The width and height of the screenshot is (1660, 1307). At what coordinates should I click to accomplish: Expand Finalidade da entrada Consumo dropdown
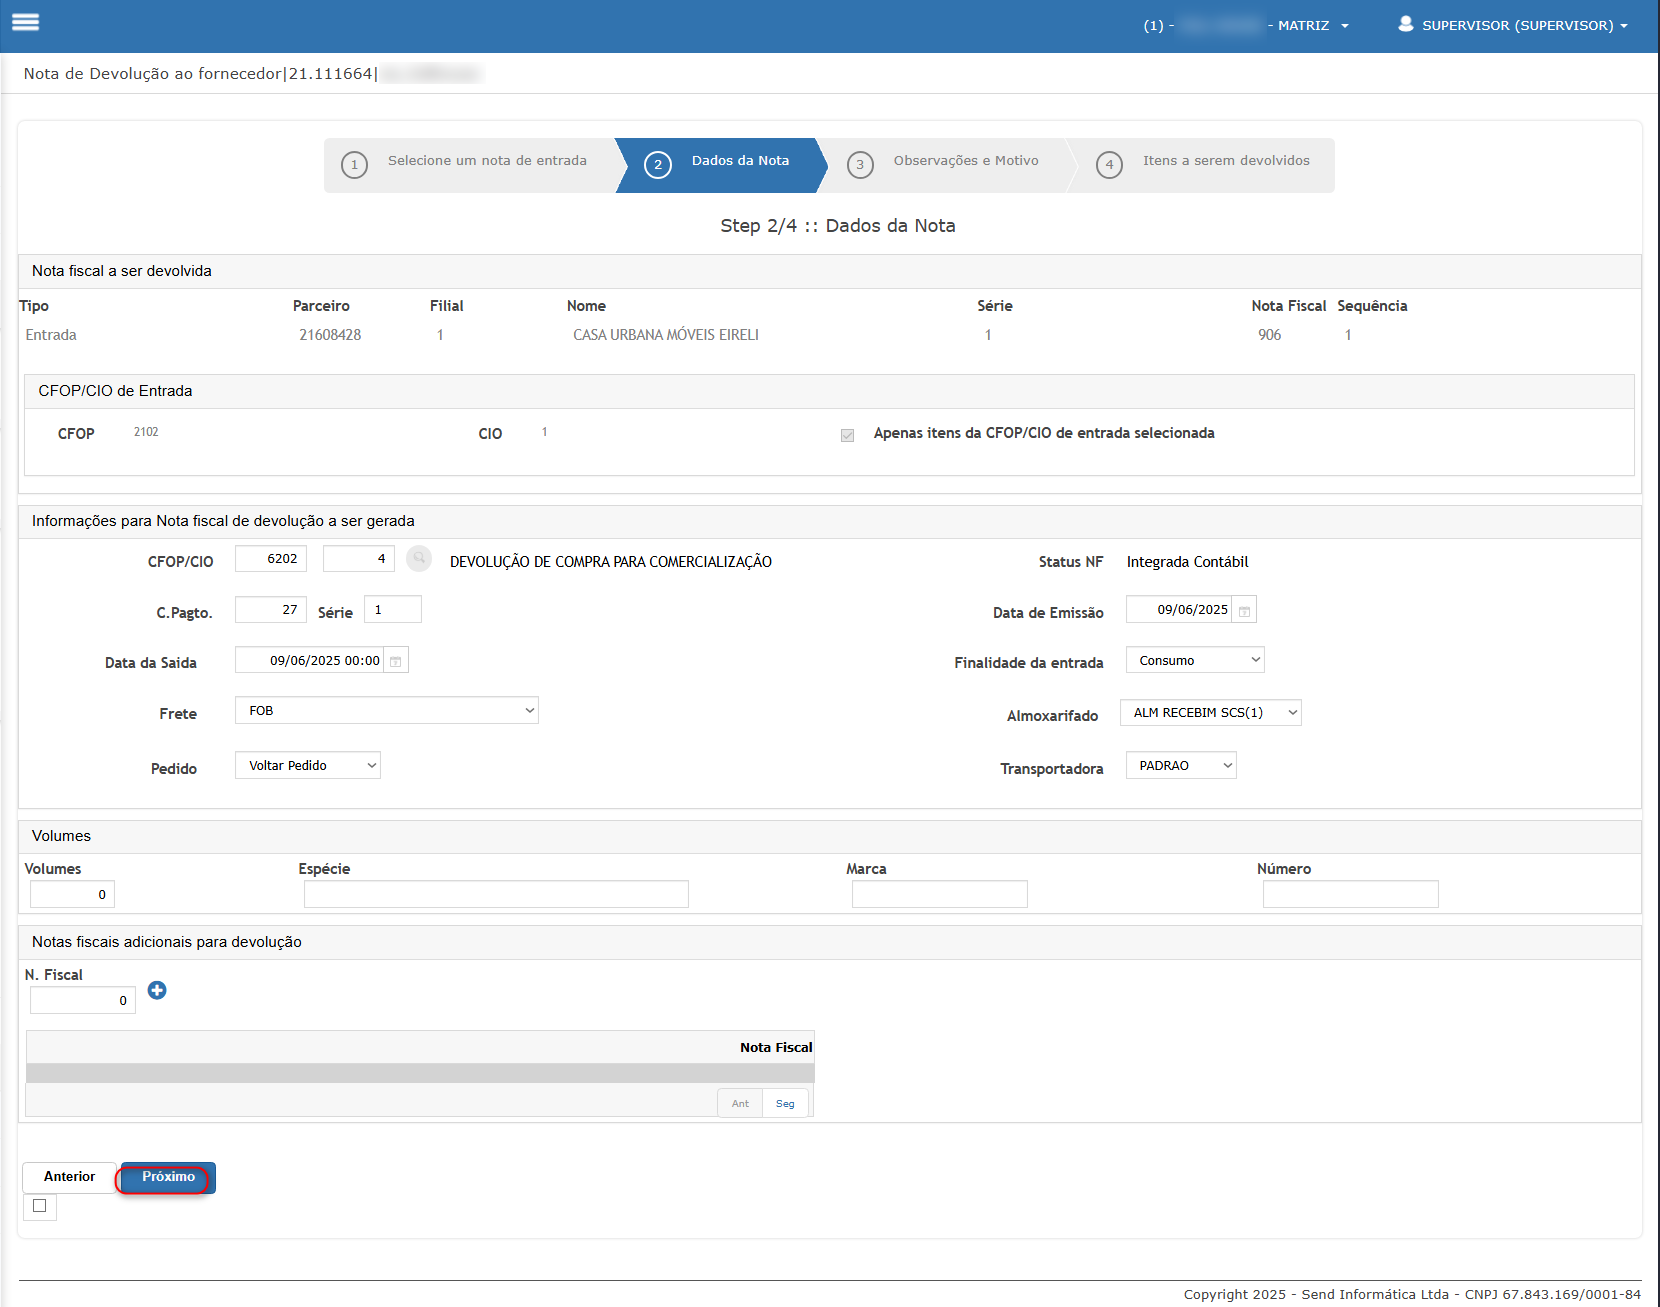[x=1195, y=660]
